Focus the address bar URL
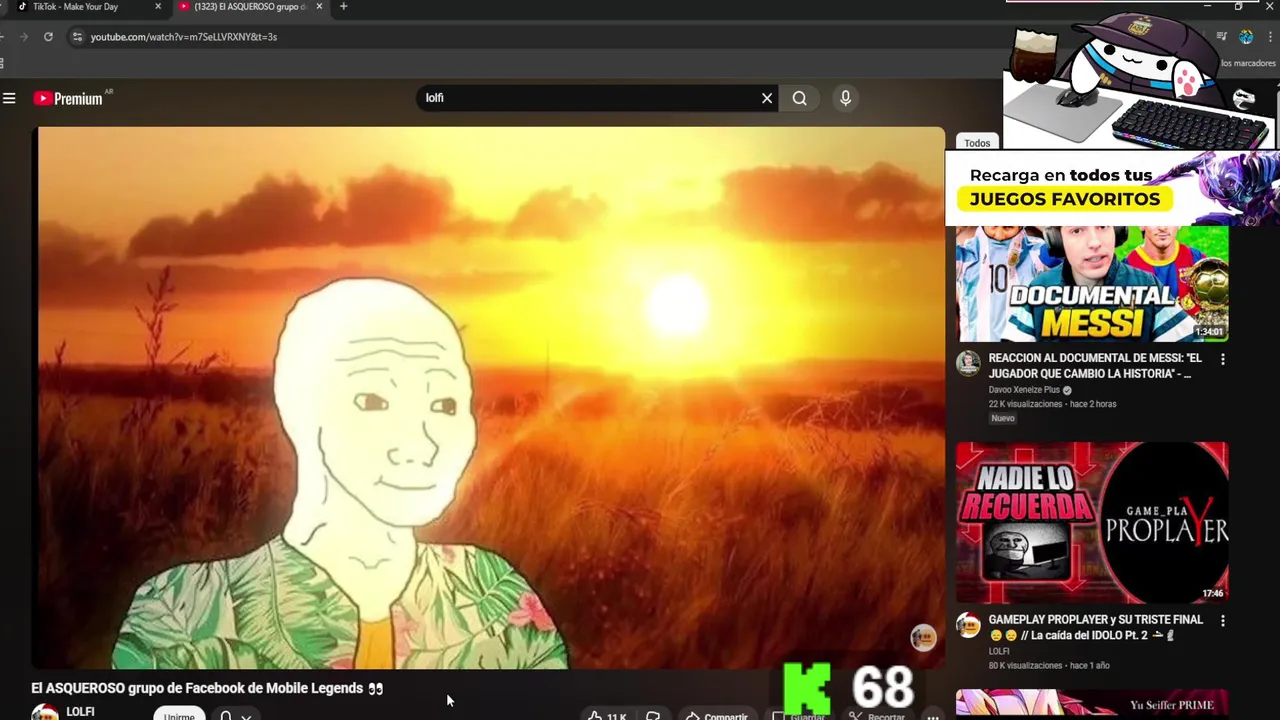The image size is (1280, 720). point(184,37)
